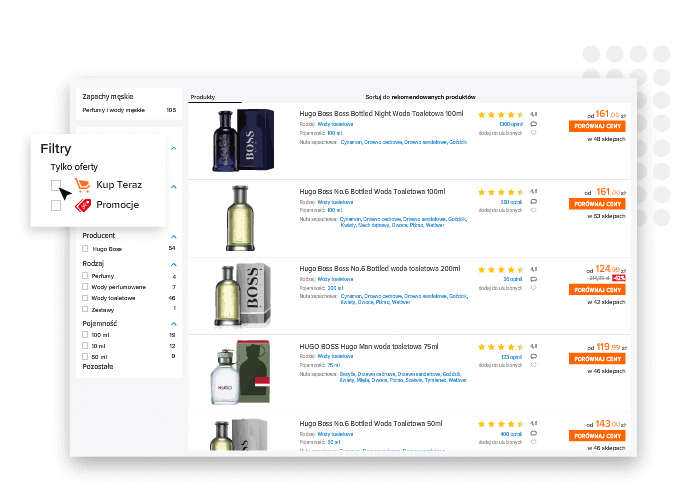Collapse the Rodzaj filter section

(x=174, y=264)
